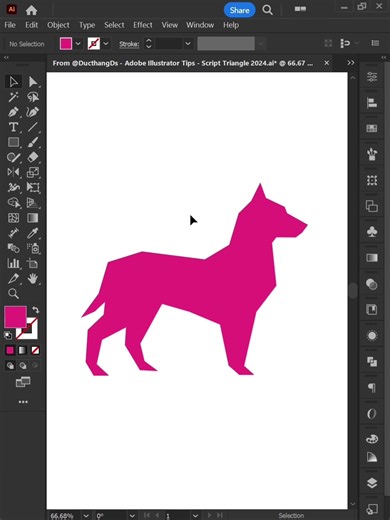Set paint mode to None
Image resolution: width=390 pixels, height=520 pixels.
pyautogui.click(x=35, y=350)
